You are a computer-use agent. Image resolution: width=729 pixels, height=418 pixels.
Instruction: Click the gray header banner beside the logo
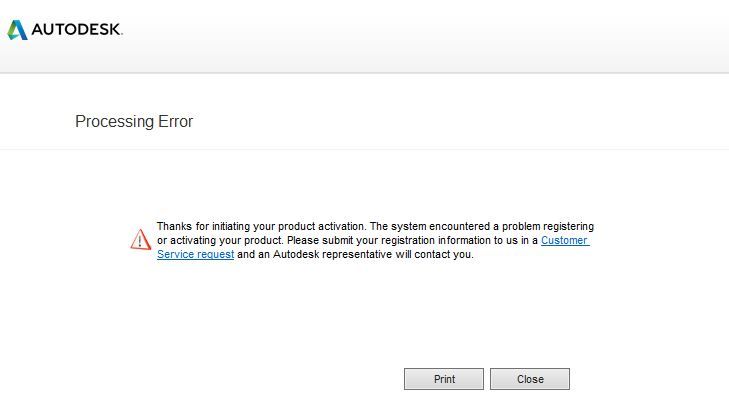click(x=418, y=36)
